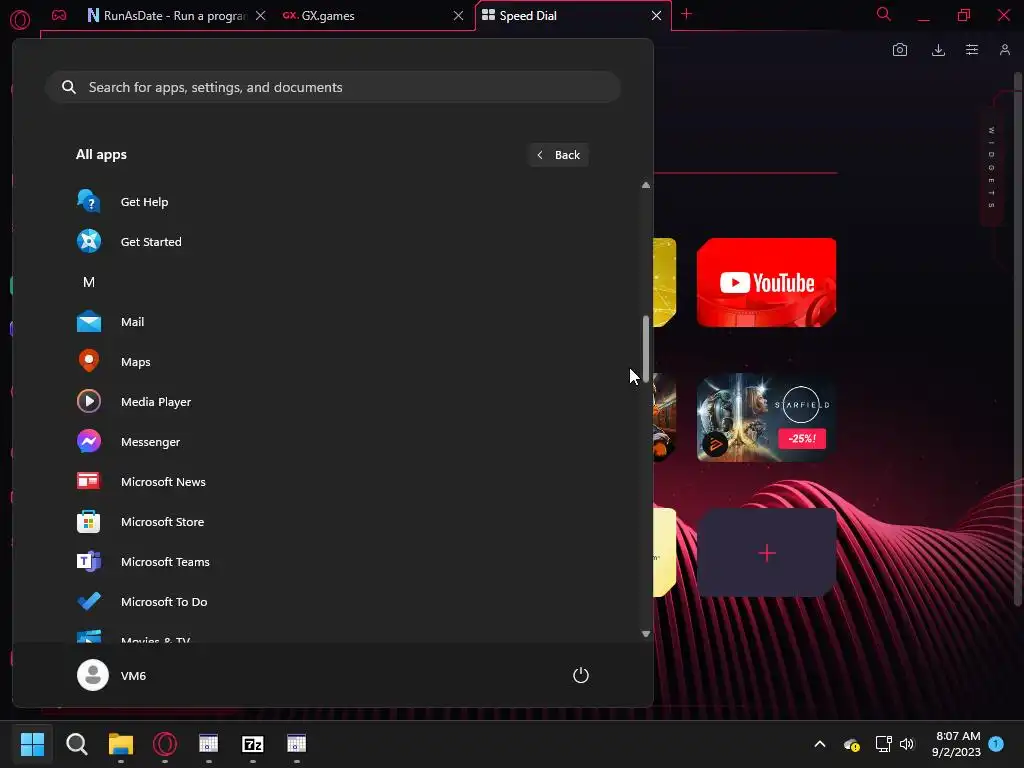Open the Microsoft To Do icon

[x=89, y=601]
